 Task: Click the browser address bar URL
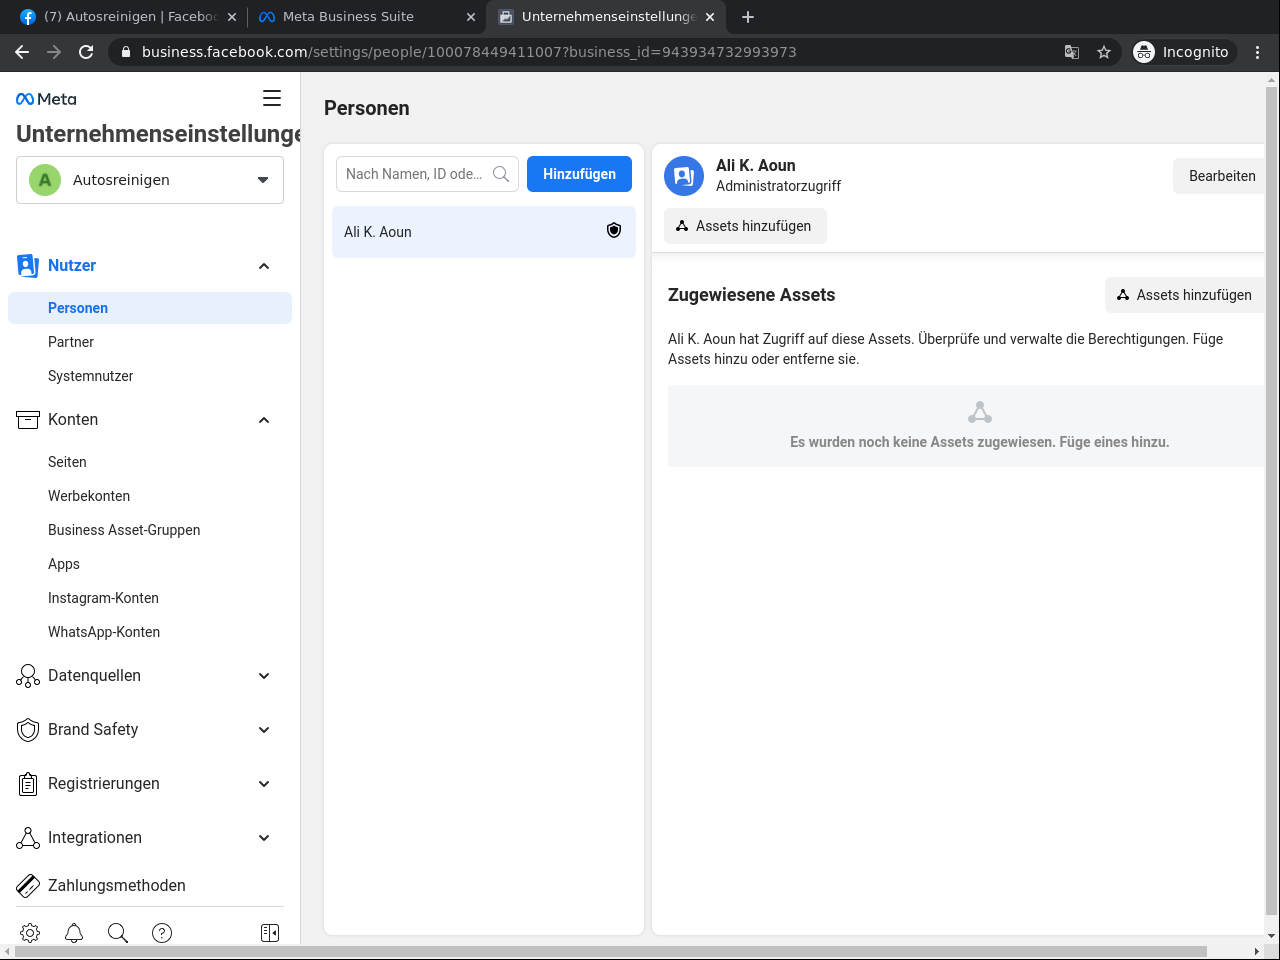pos(469,52)
